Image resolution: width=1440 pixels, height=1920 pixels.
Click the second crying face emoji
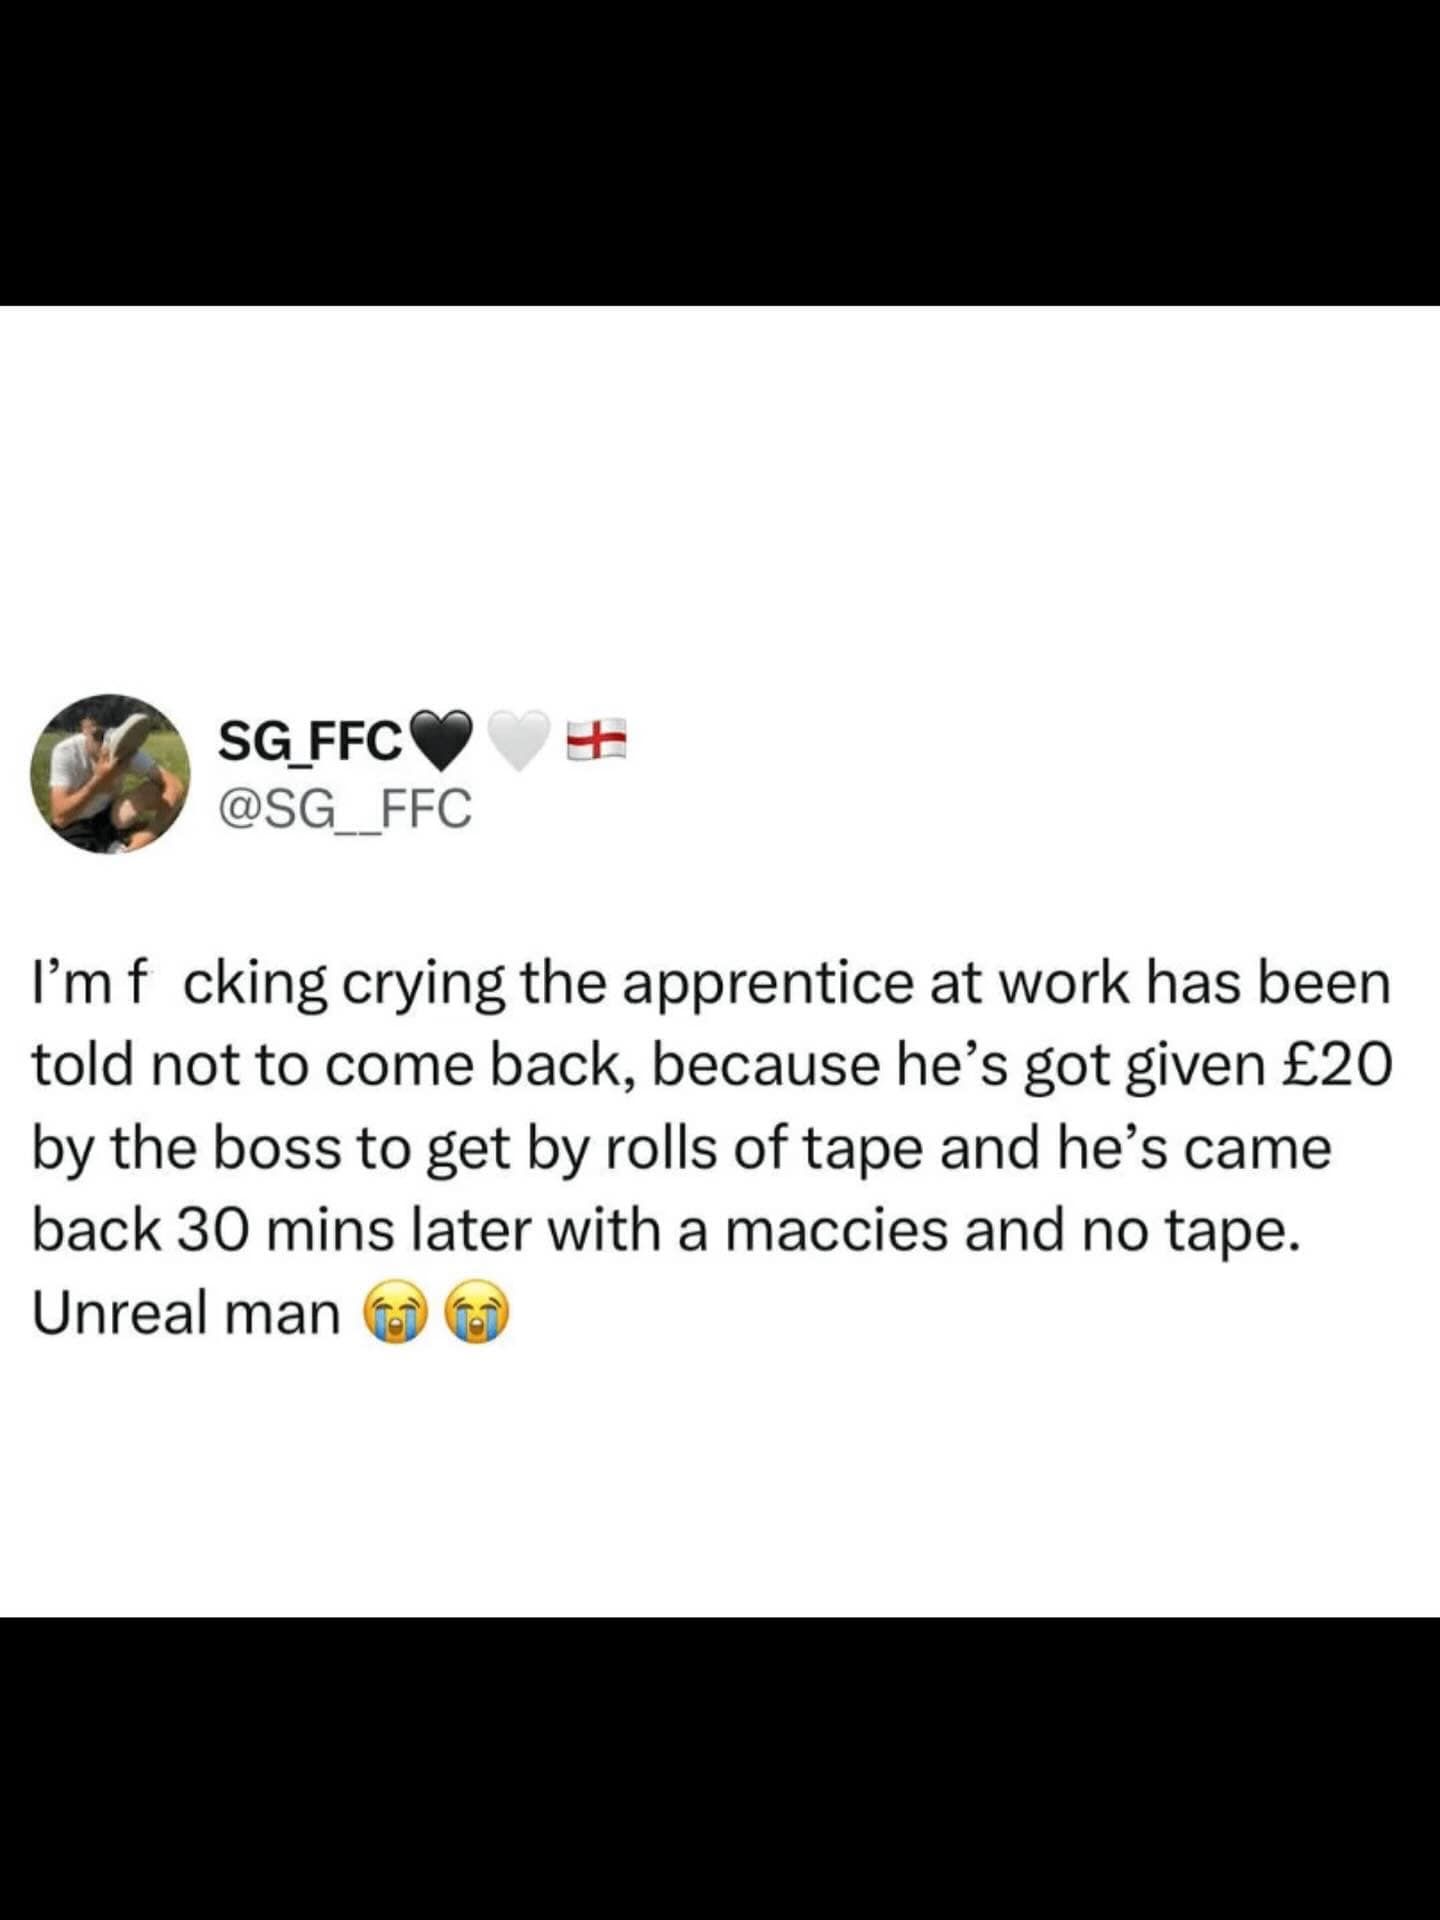coord(477,1314)
